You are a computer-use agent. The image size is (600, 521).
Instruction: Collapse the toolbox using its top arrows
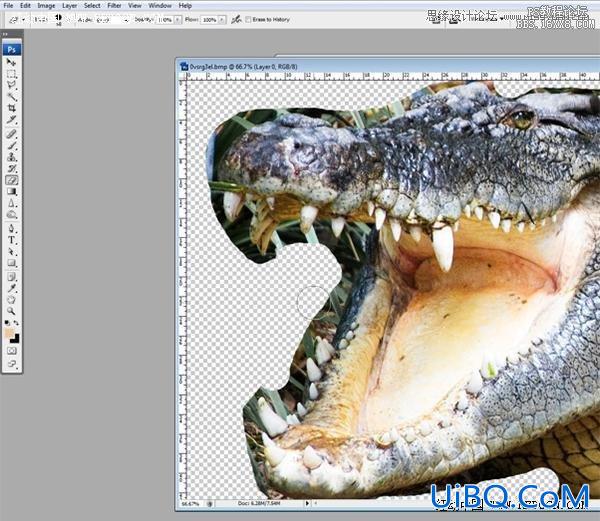click(5, 34)
